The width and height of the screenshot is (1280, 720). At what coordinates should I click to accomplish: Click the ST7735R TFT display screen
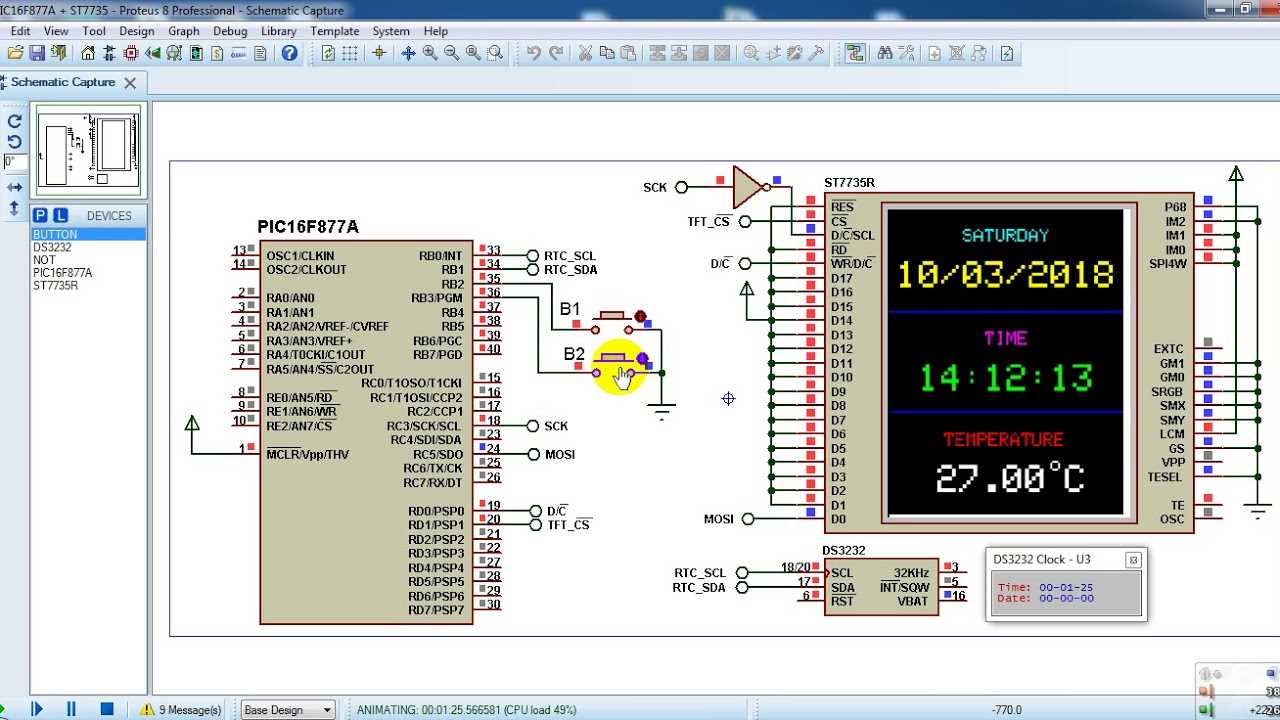tap(1005, 361)
